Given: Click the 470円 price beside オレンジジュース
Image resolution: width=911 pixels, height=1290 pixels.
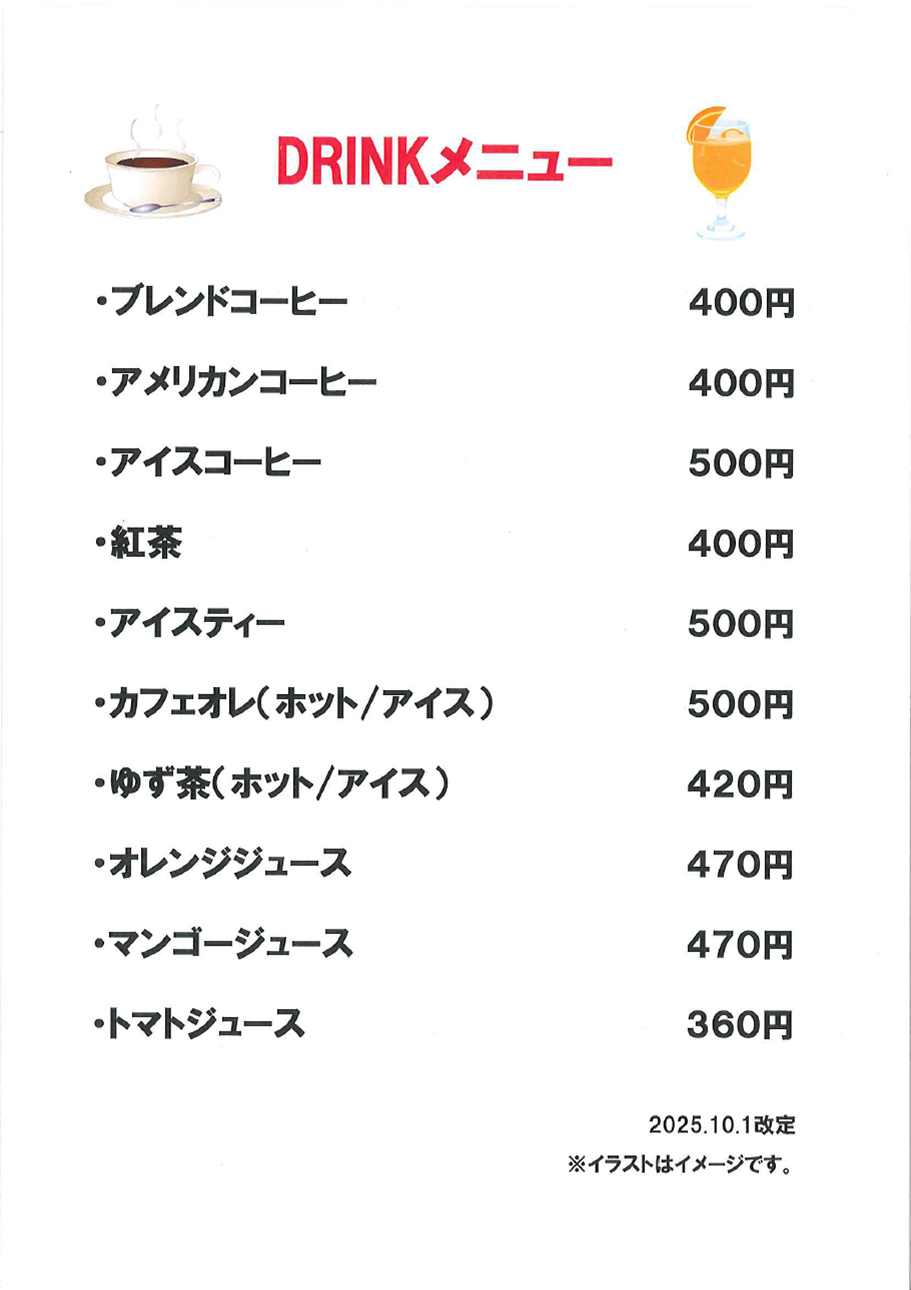Looking at the screenshot, I should (x=741, y=864).
